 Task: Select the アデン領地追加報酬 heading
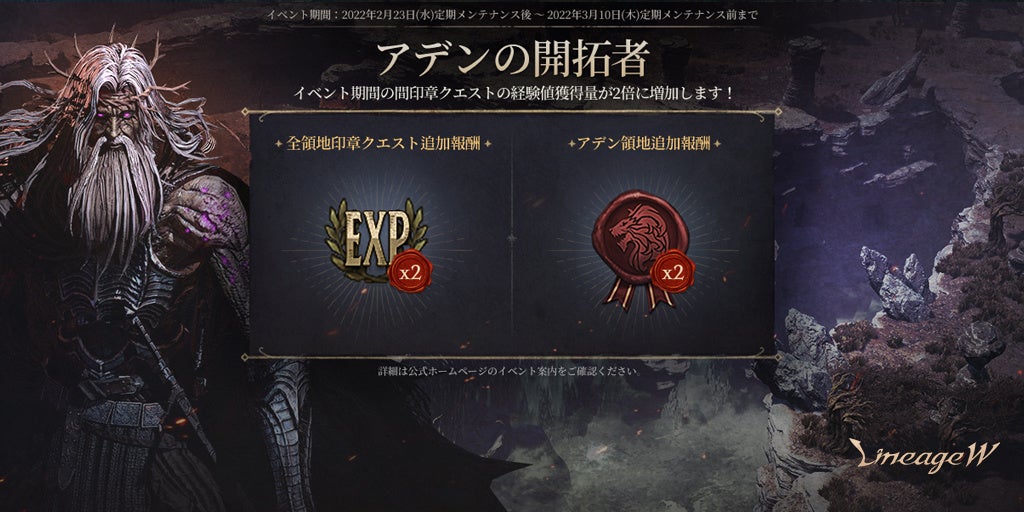(x=644, y=144)
